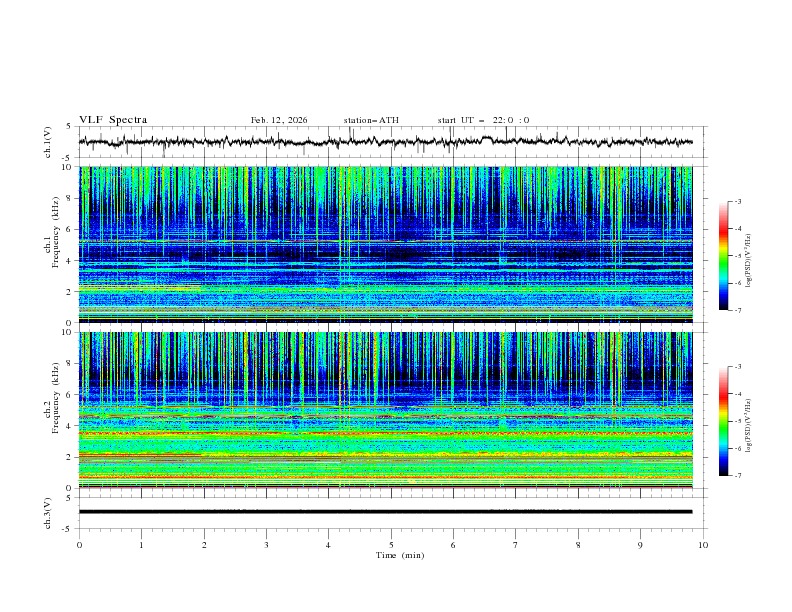This screenshot has width=792, height=612.
Task: Click the ch.1 PSD color scale bar
Action: point(723,256)
